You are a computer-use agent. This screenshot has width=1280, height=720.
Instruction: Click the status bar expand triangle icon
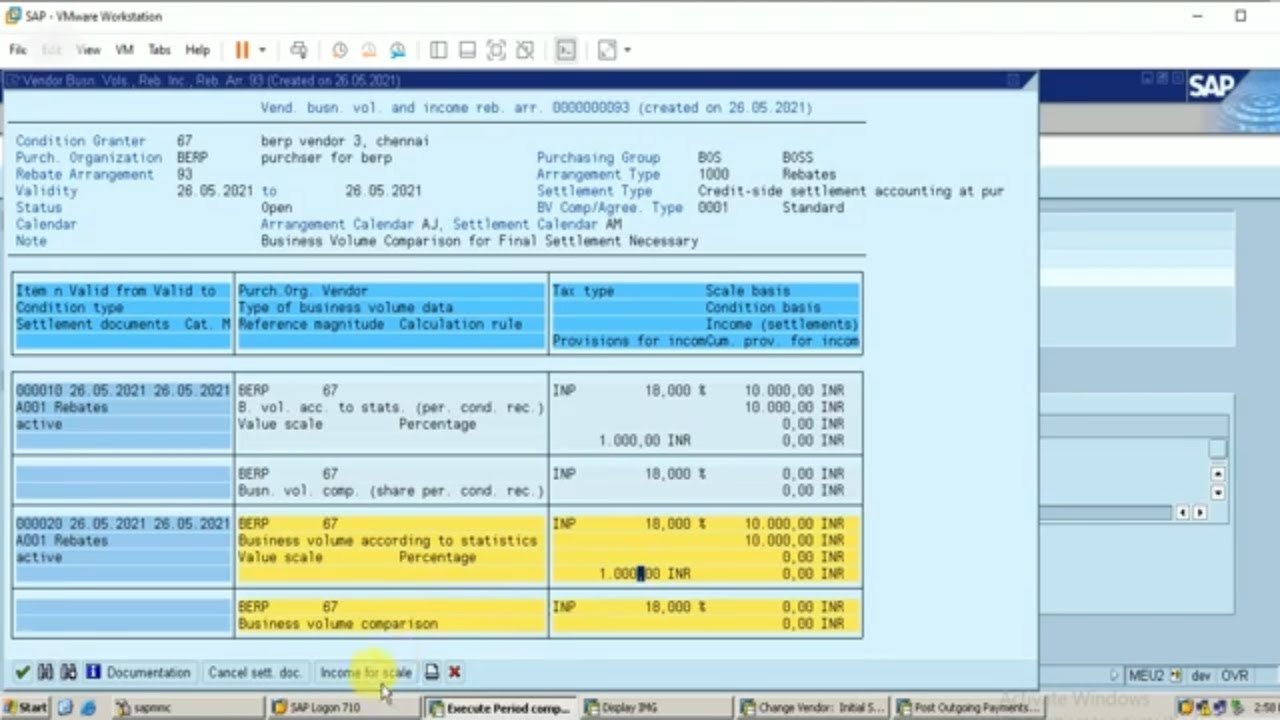(1116, 676)
